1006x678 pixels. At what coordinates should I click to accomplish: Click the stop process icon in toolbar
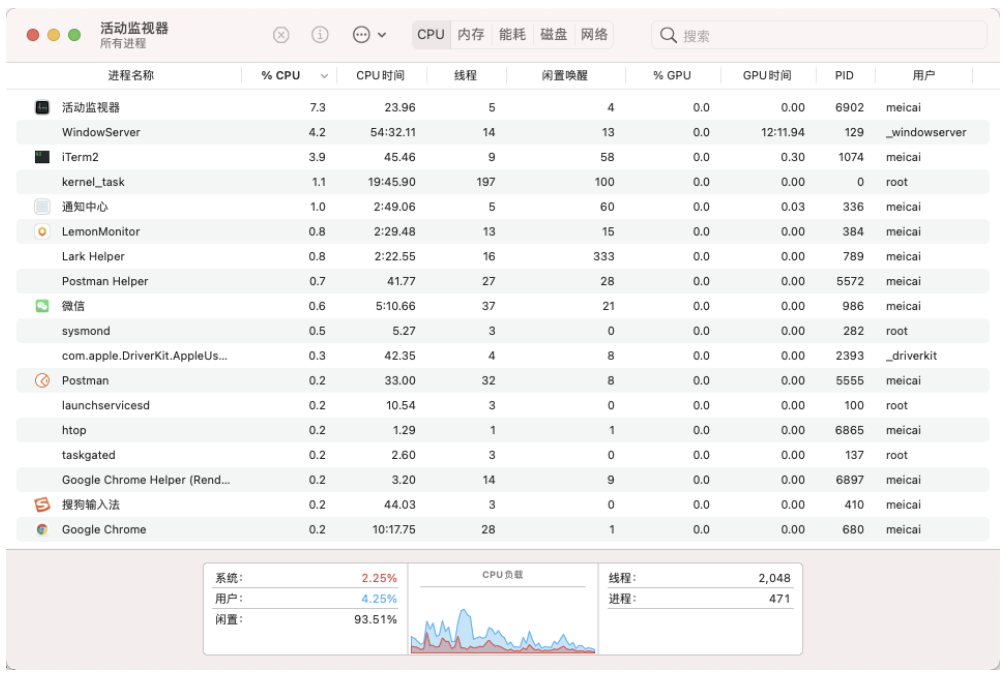[x=281, y=35]
